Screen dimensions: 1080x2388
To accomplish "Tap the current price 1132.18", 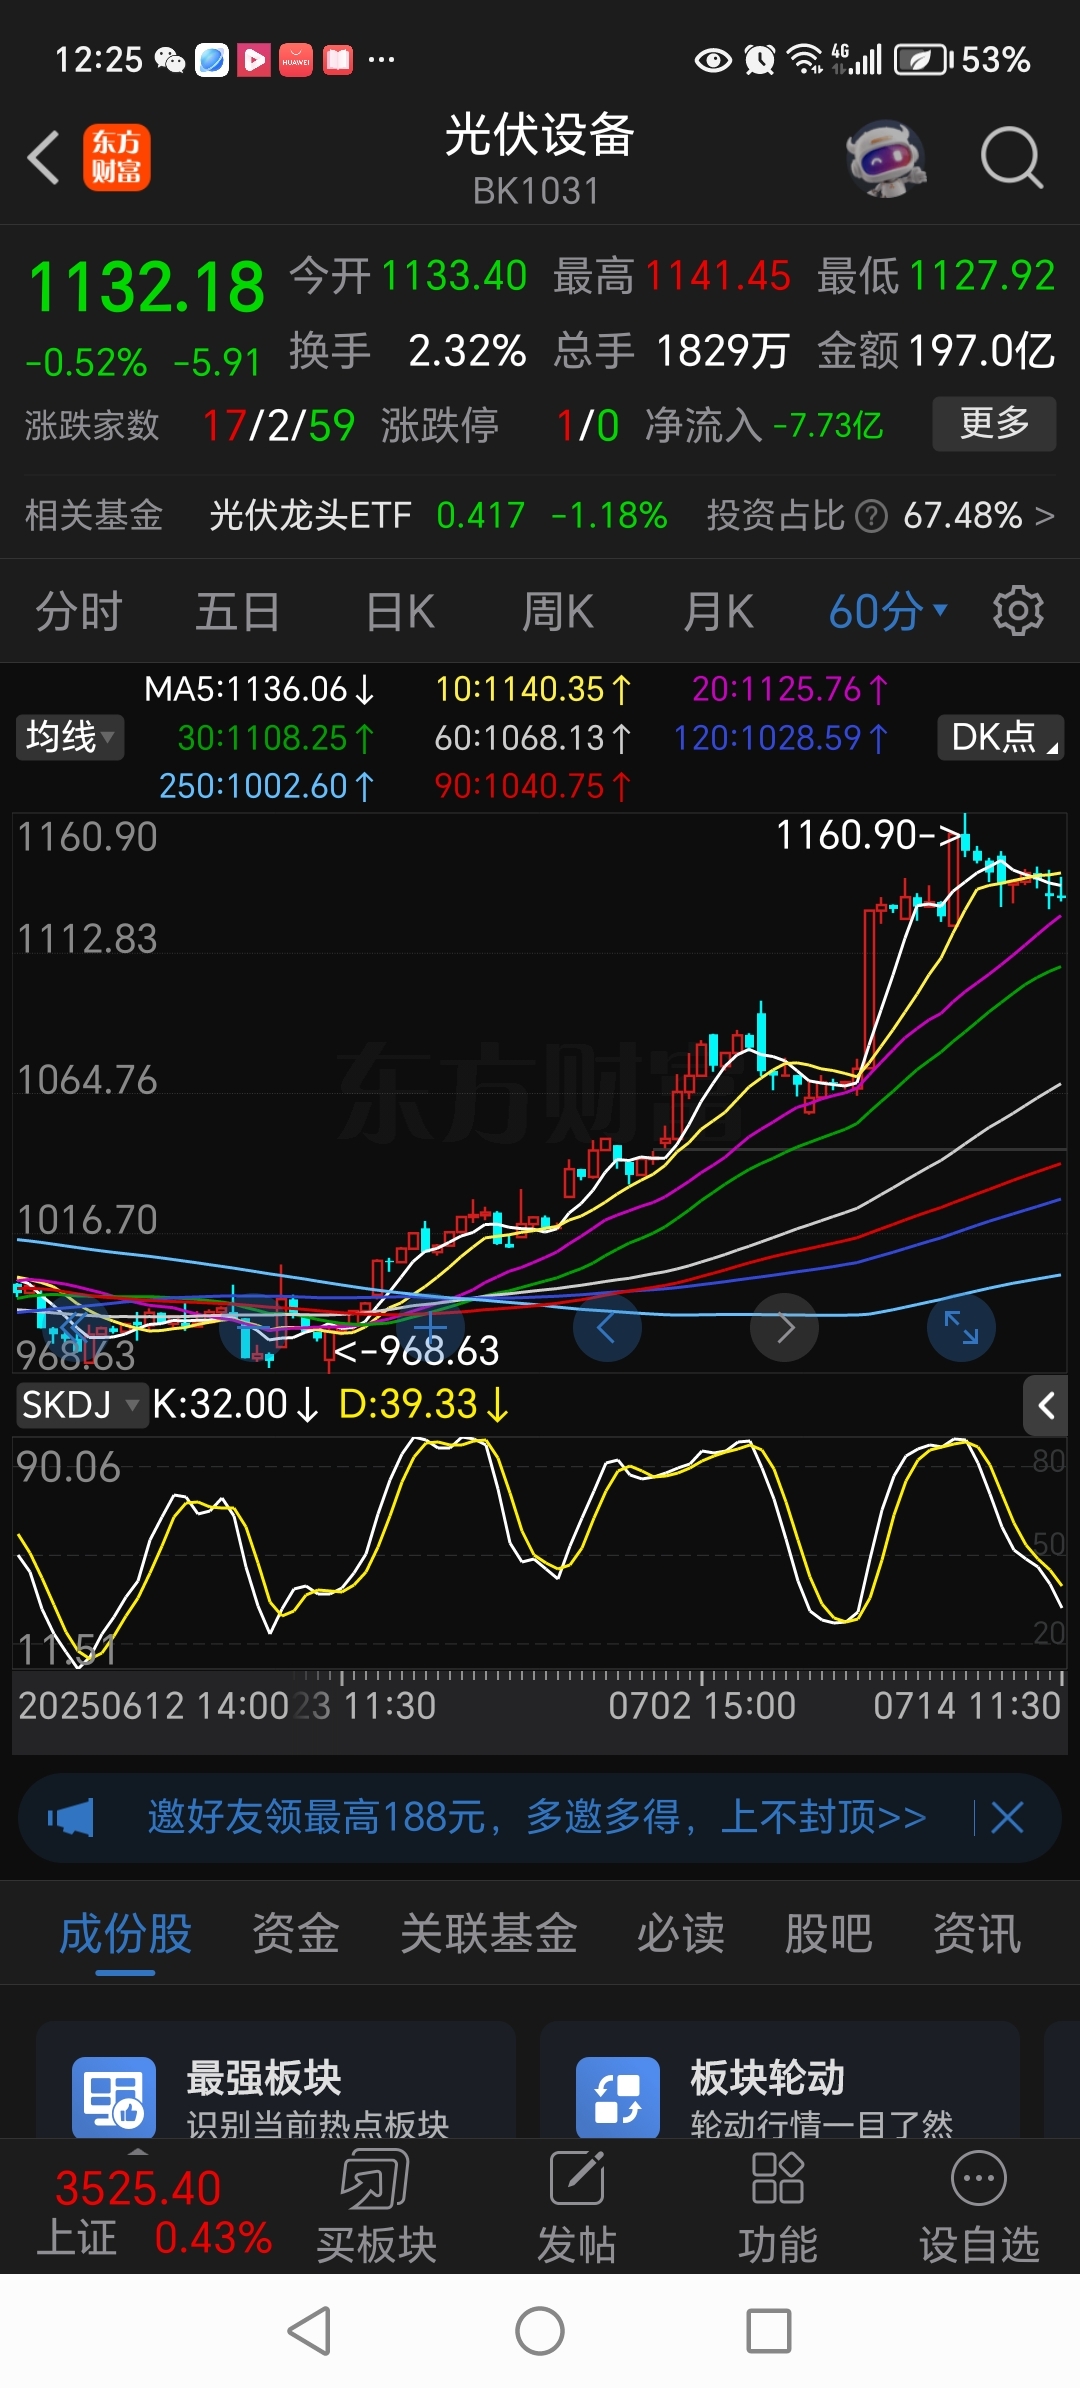I will coord(146,288).
